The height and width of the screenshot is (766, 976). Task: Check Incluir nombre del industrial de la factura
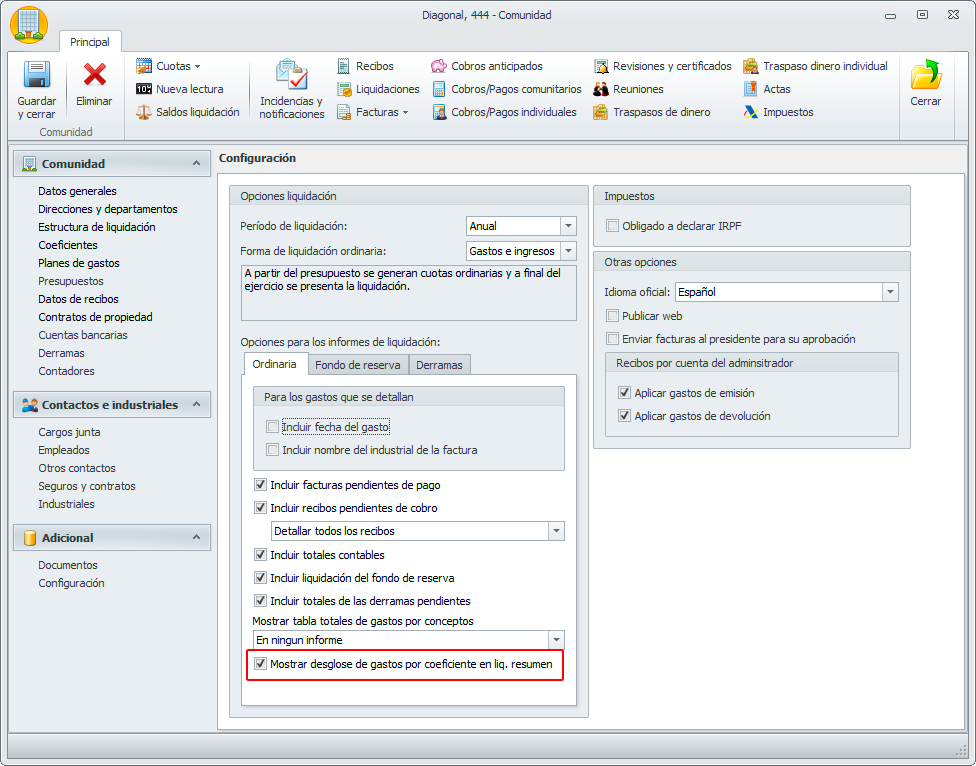point(272,450)
